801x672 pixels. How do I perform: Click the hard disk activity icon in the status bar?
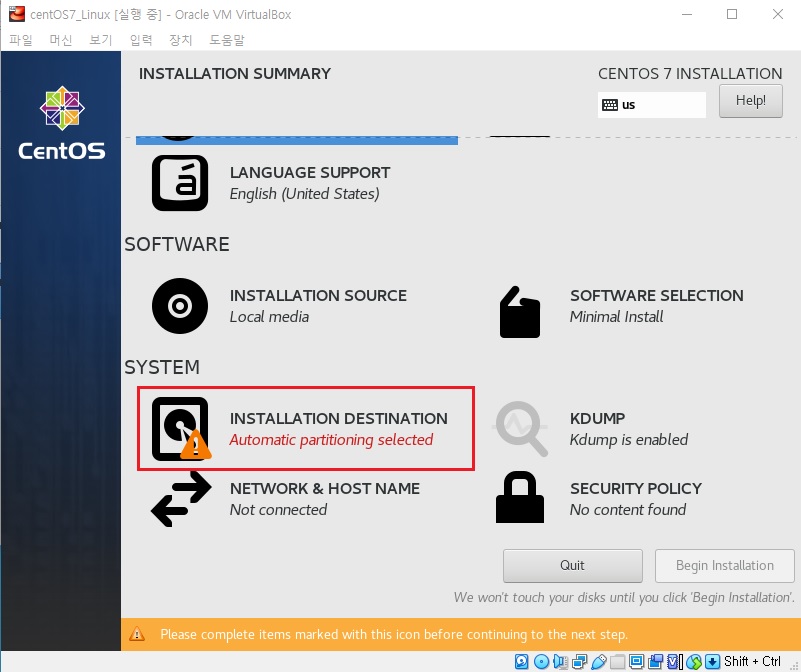521,661
